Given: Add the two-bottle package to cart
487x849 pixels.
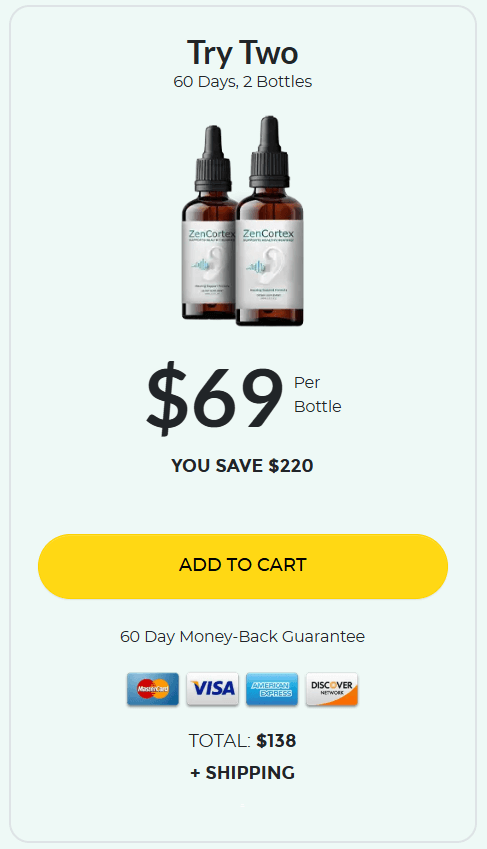Looking at the screenshot, I should [x=243, y=566].
